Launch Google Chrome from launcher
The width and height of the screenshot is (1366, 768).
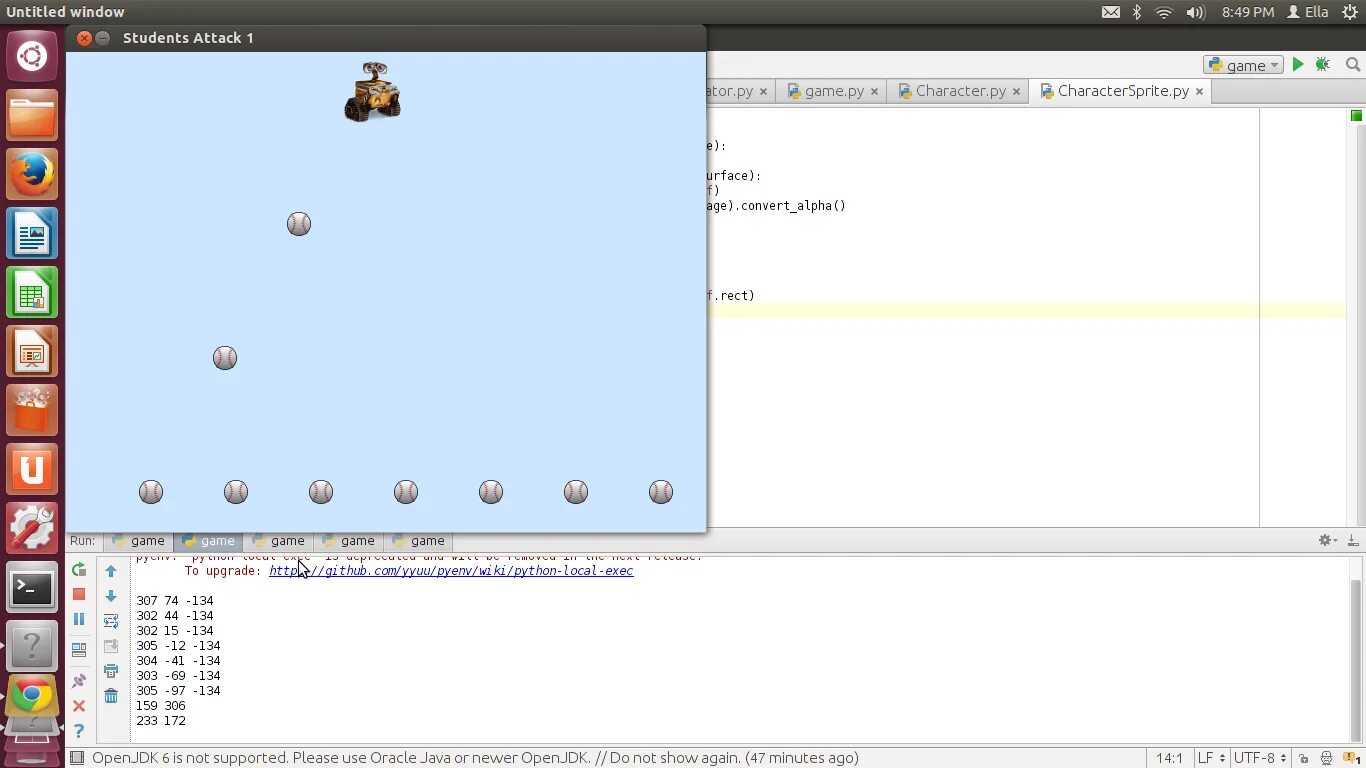click(32, 695)
